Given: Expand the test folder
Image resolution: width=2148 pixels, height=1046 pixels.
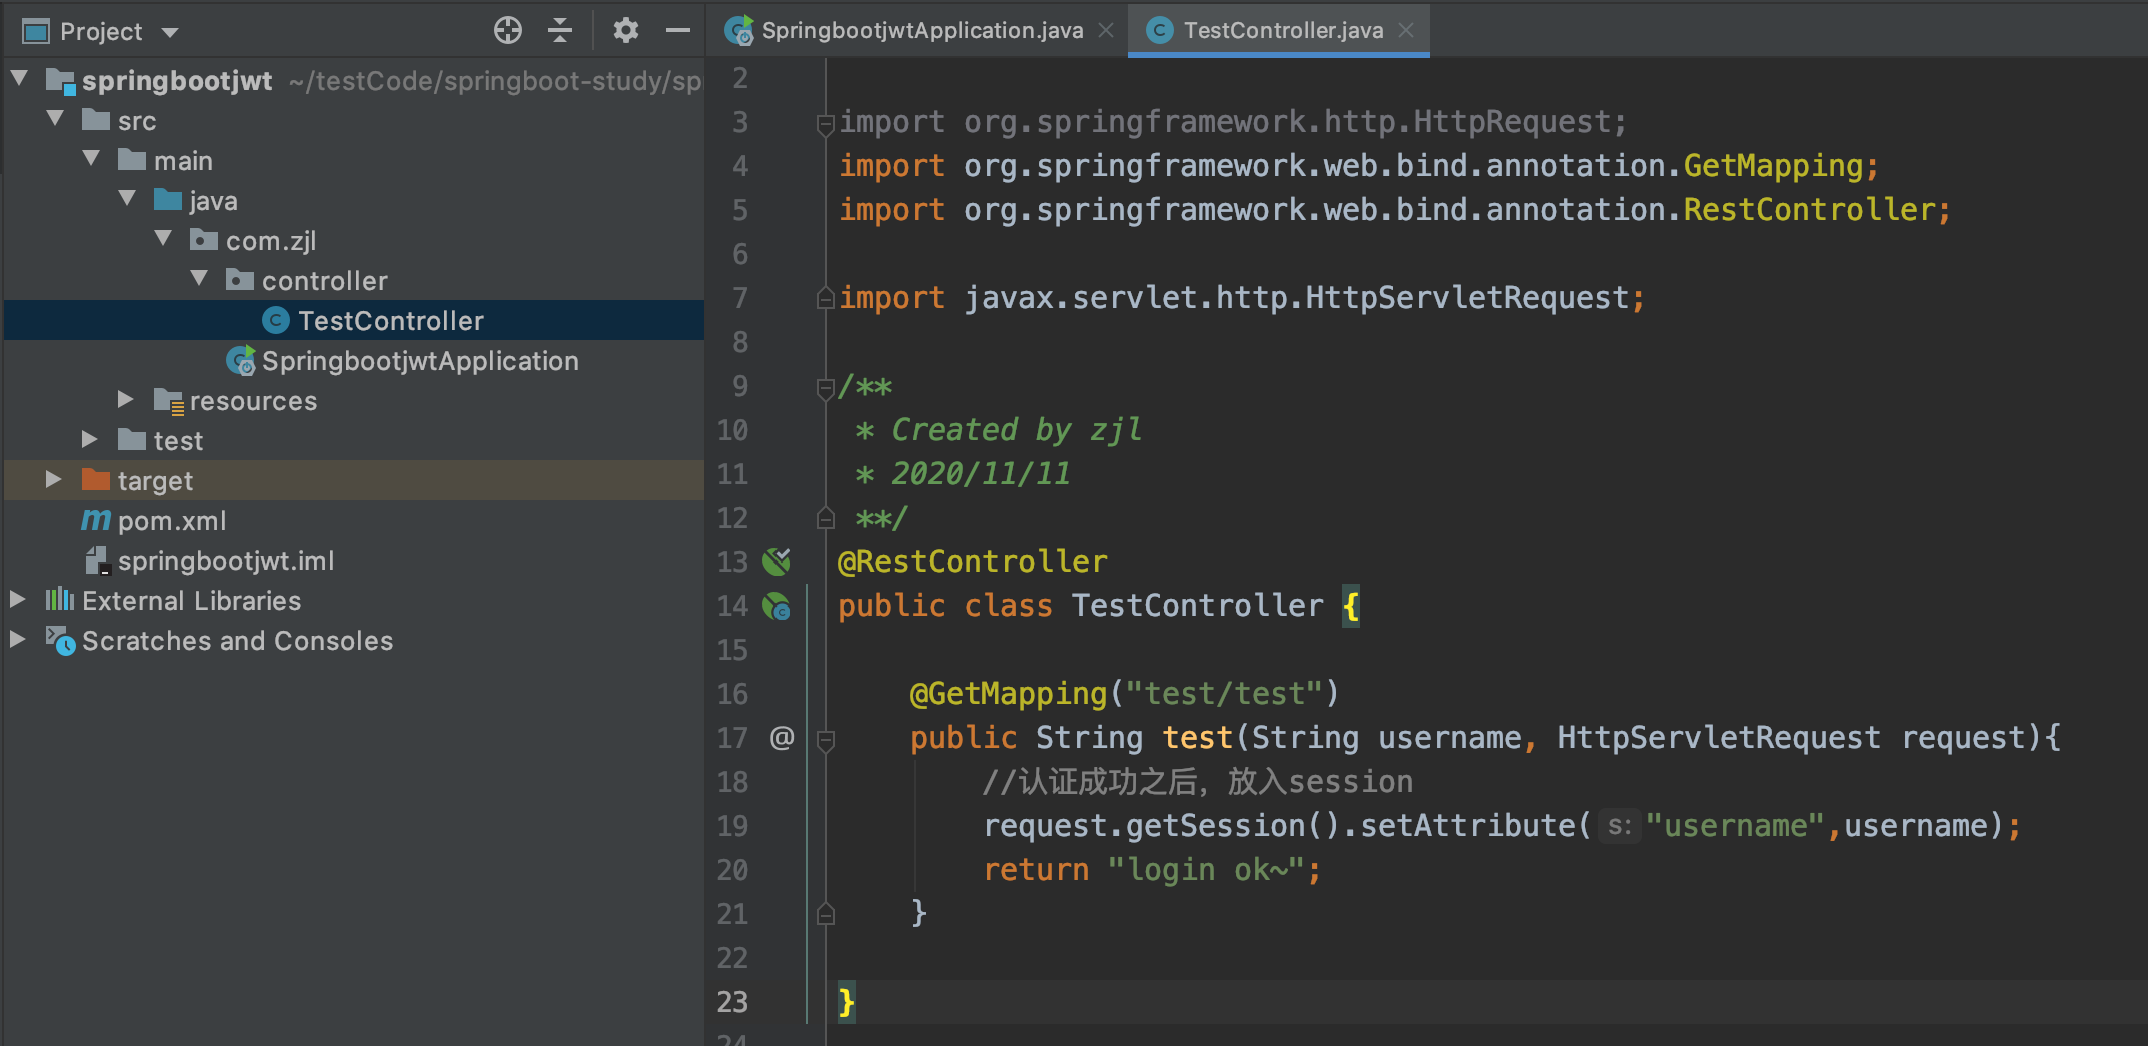Looking at the screenshot, I should pyautogui.click(x=89, y=439).
